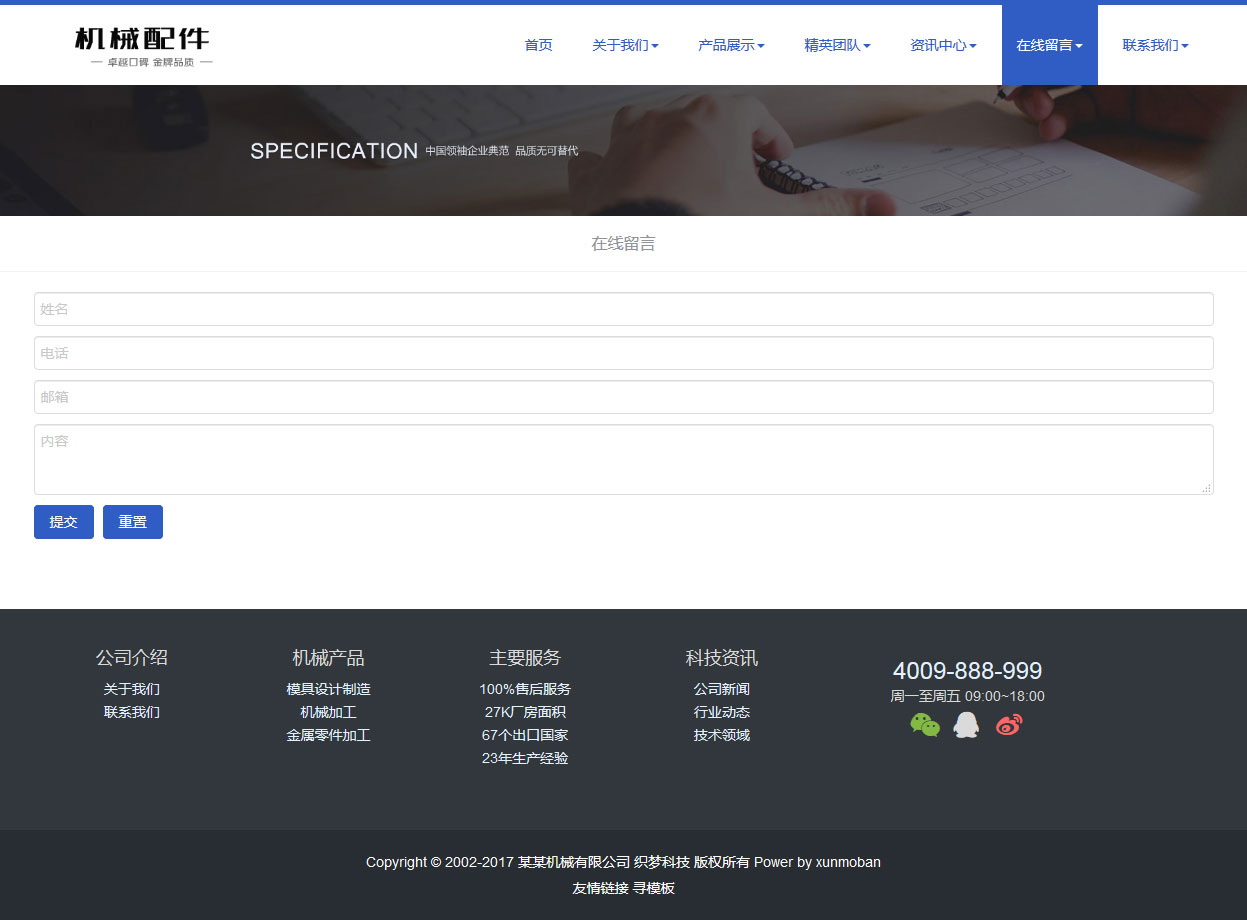1247x920 pixels.
Task: Click the WeChat icon in footer
Action: 925,725
